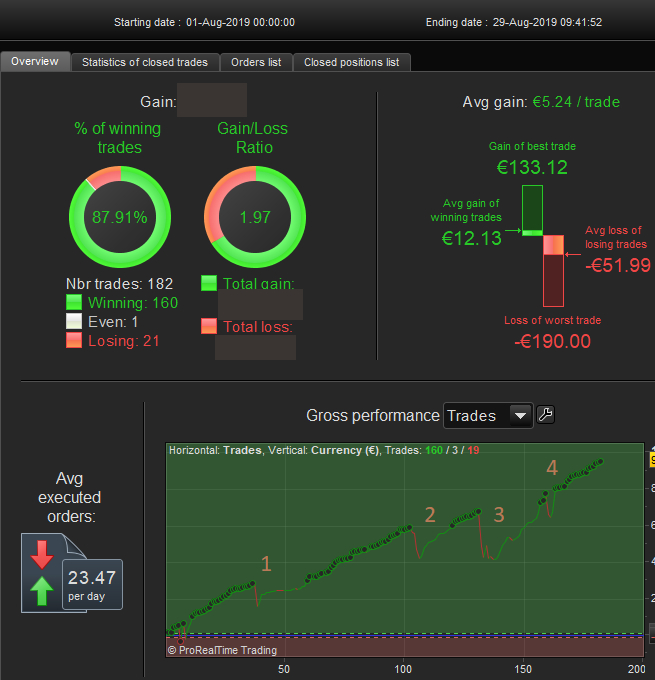Open the Orders list tab

(256, 62)
